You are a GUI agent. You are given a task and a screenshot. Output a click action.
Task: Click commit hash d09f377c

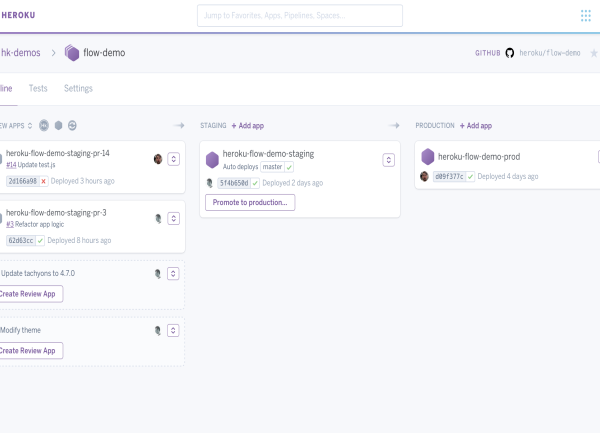click(449, 177)
